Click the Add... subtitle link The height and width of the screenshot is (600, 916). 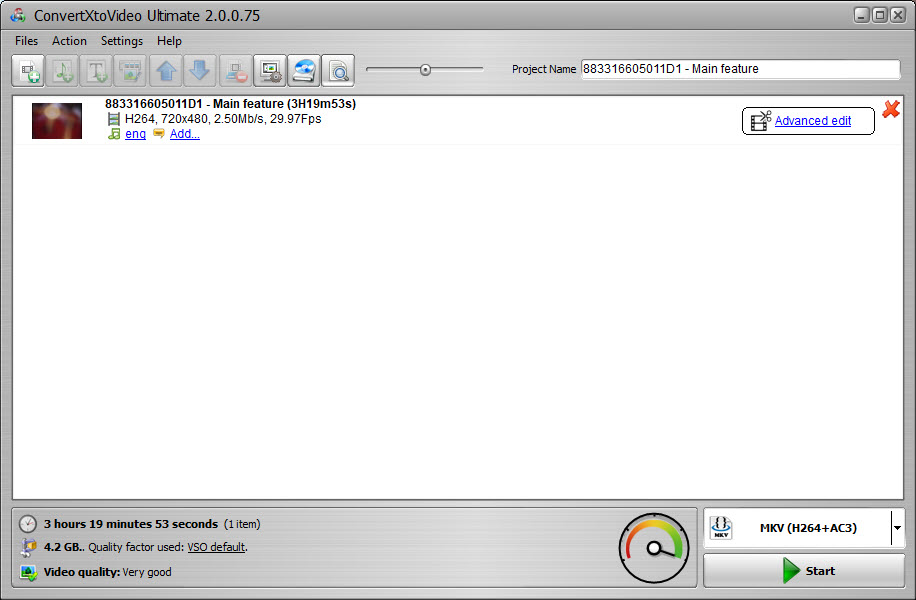click(185, 134)
